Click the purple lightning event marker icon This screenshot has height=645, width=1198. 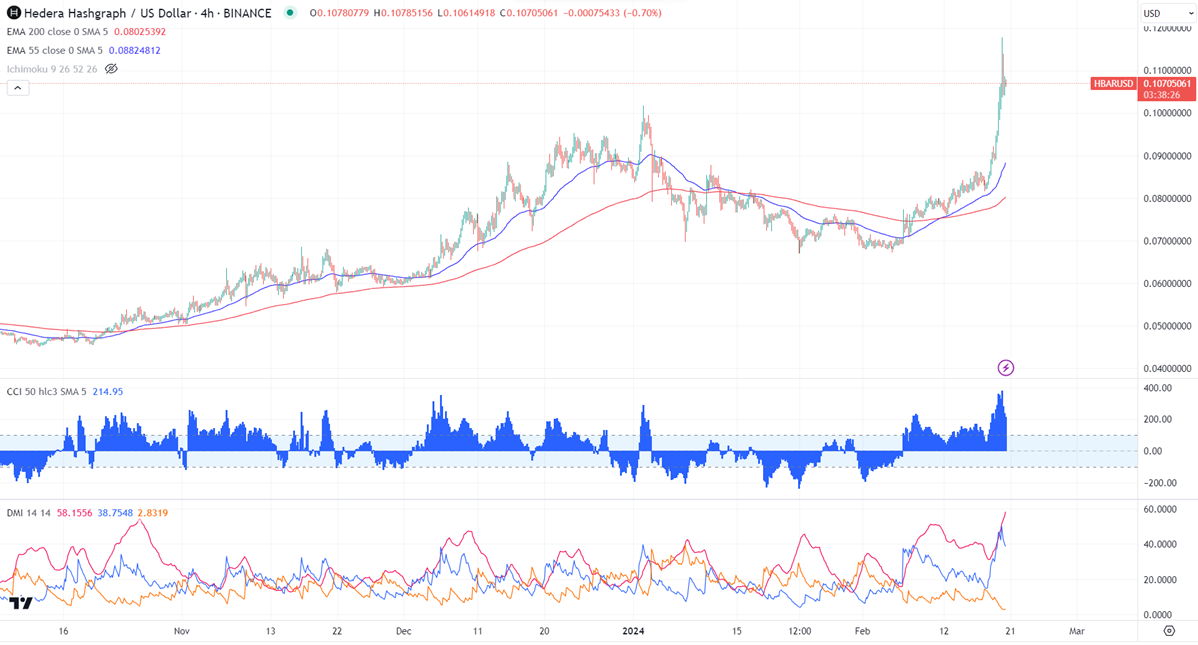click(x=1006, y=368)
